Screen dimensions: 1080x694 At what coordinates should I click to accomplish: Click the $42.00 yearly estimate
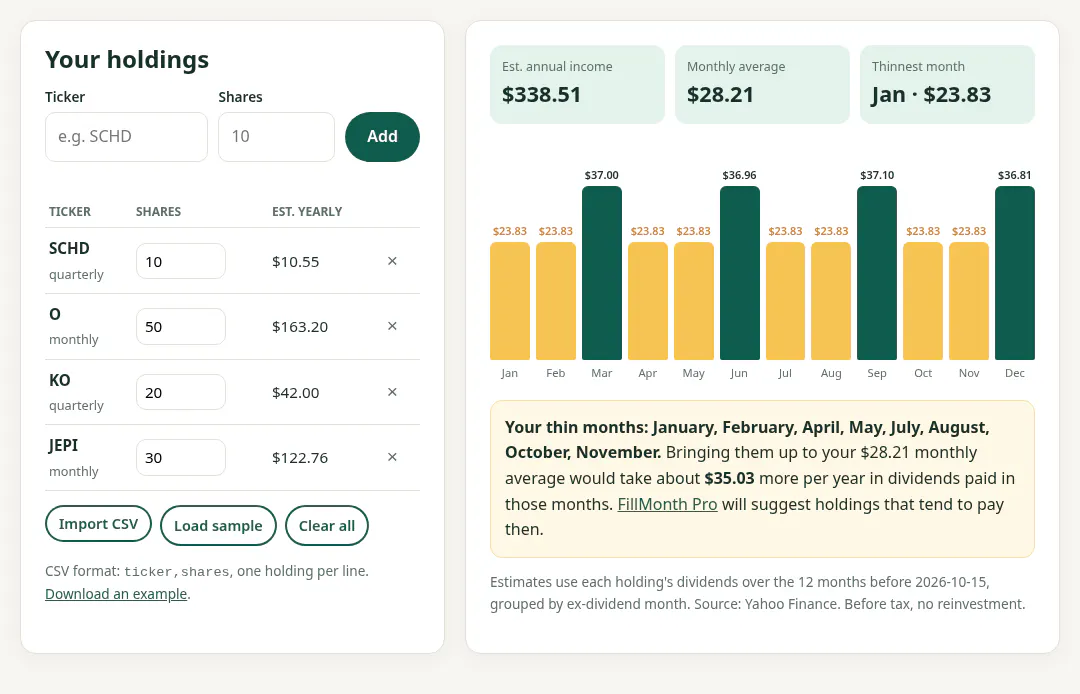point(295,392)
